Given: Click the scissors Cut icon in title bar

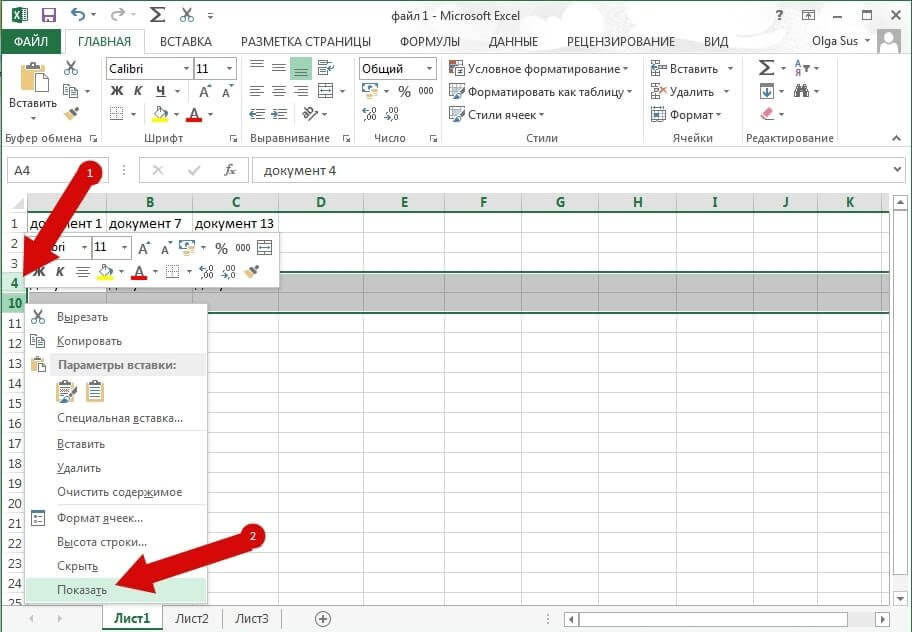Looking at the screenshot, I should (x=187, y=15).
